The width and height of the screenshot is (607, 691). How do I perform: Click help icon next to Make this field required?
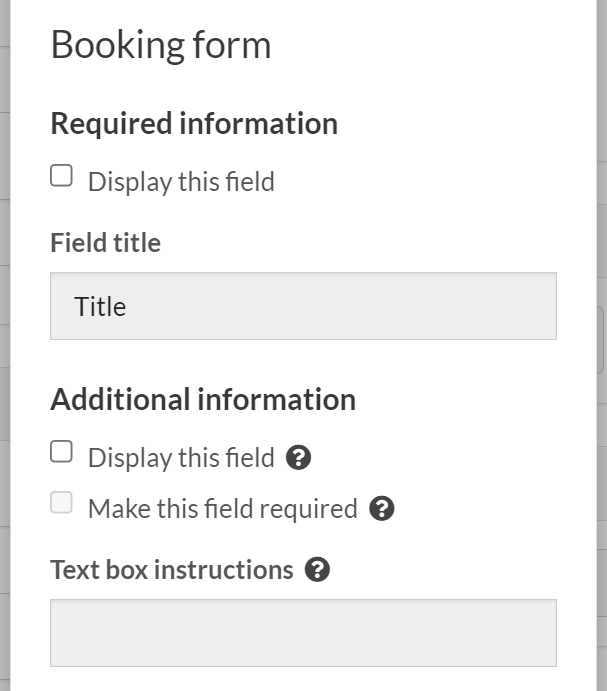[382, 509]
